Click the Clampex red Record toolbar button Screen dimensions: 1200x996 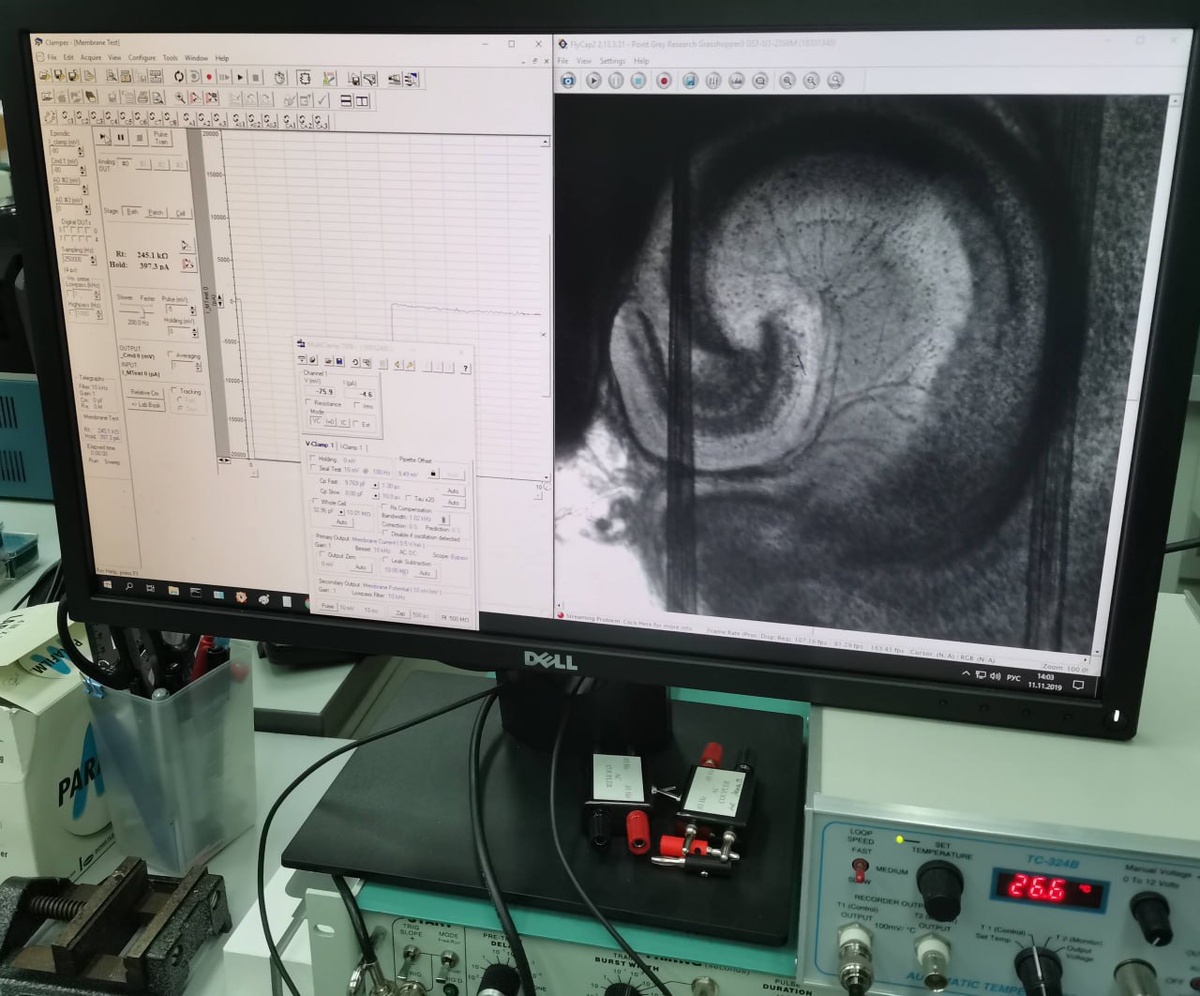tap(209, 77)
